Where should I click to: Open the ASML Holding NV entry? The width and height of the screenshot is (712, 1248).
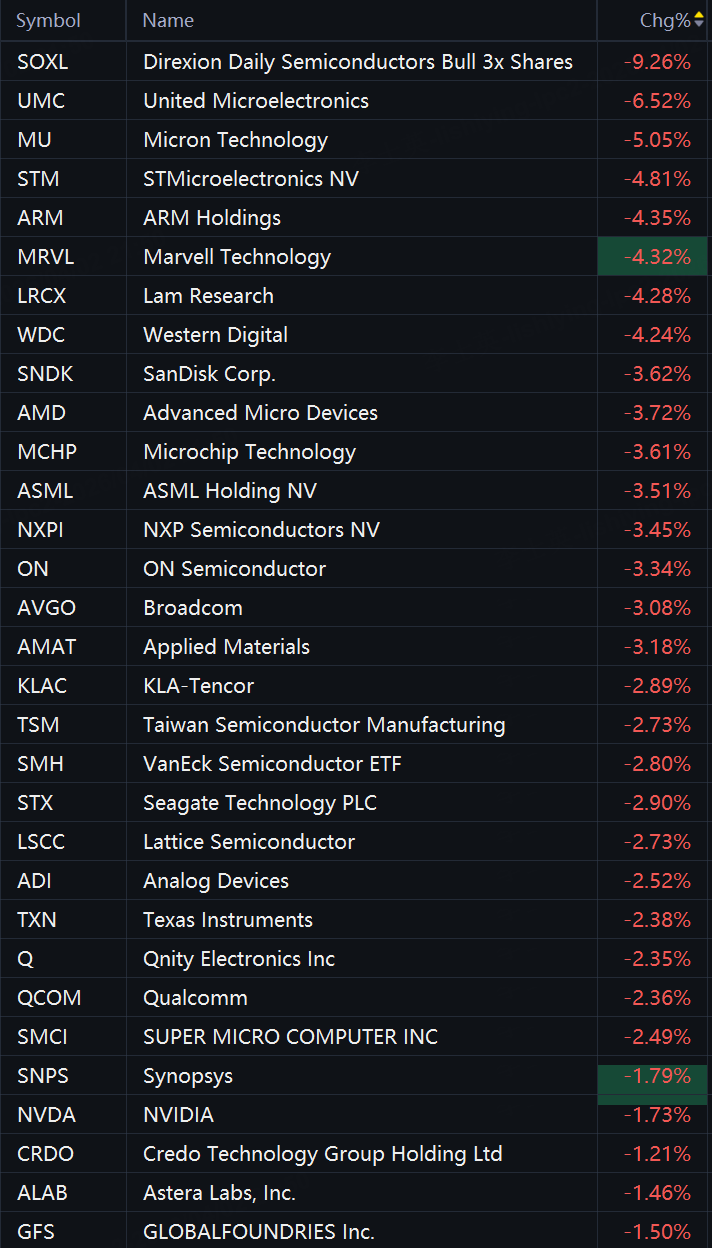point(356,491)
